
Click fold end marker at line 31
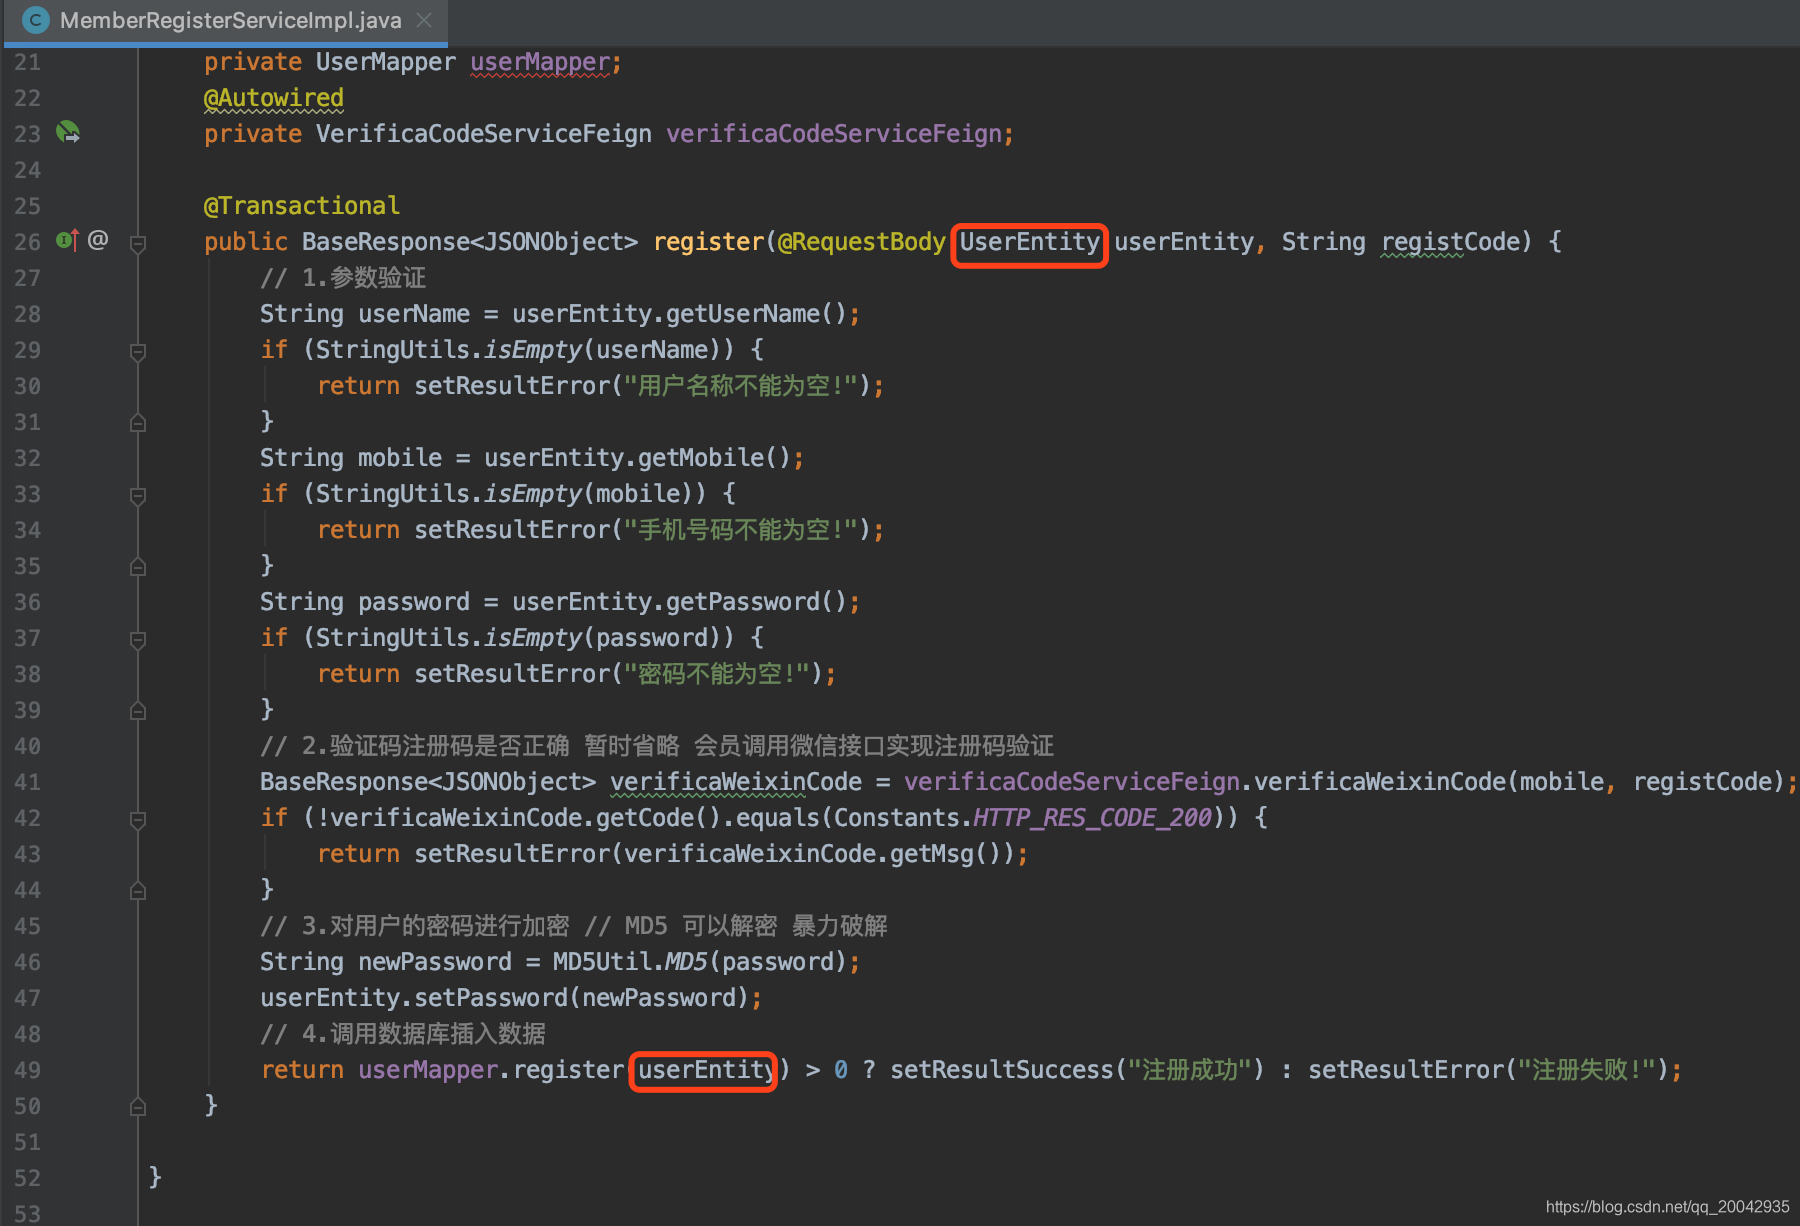138,423
